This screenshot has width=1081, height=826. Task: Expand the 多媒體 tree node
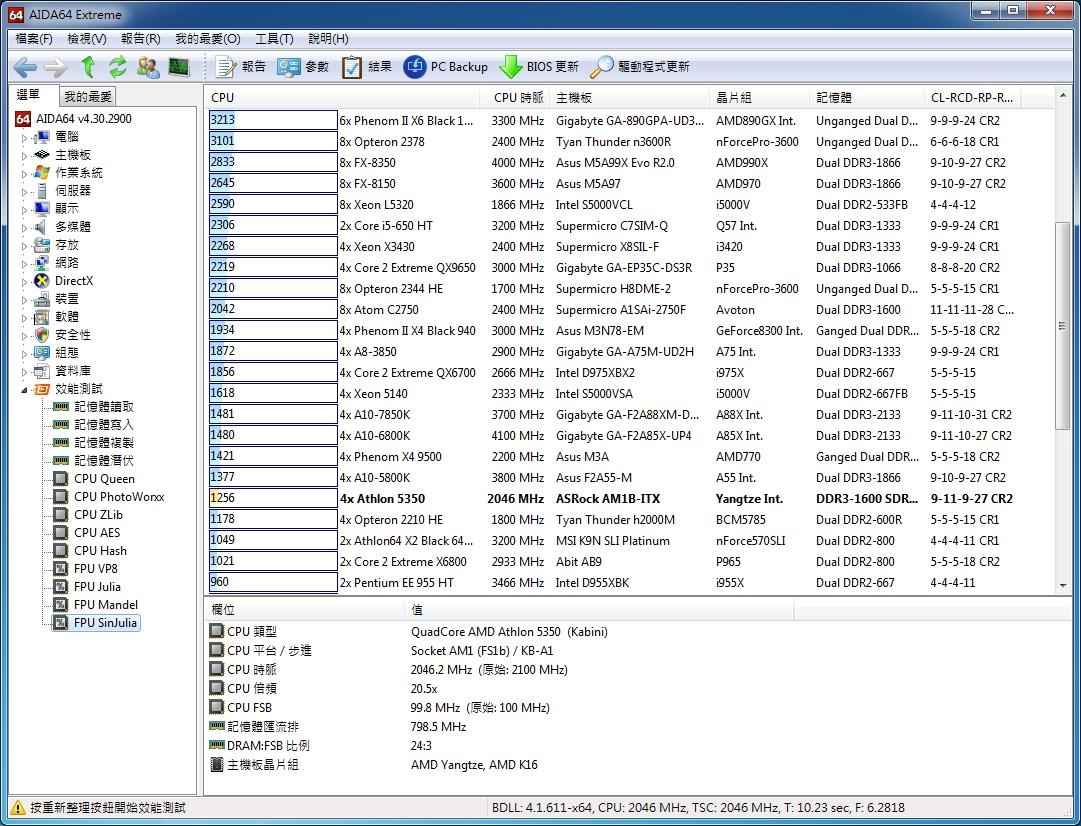25,227
